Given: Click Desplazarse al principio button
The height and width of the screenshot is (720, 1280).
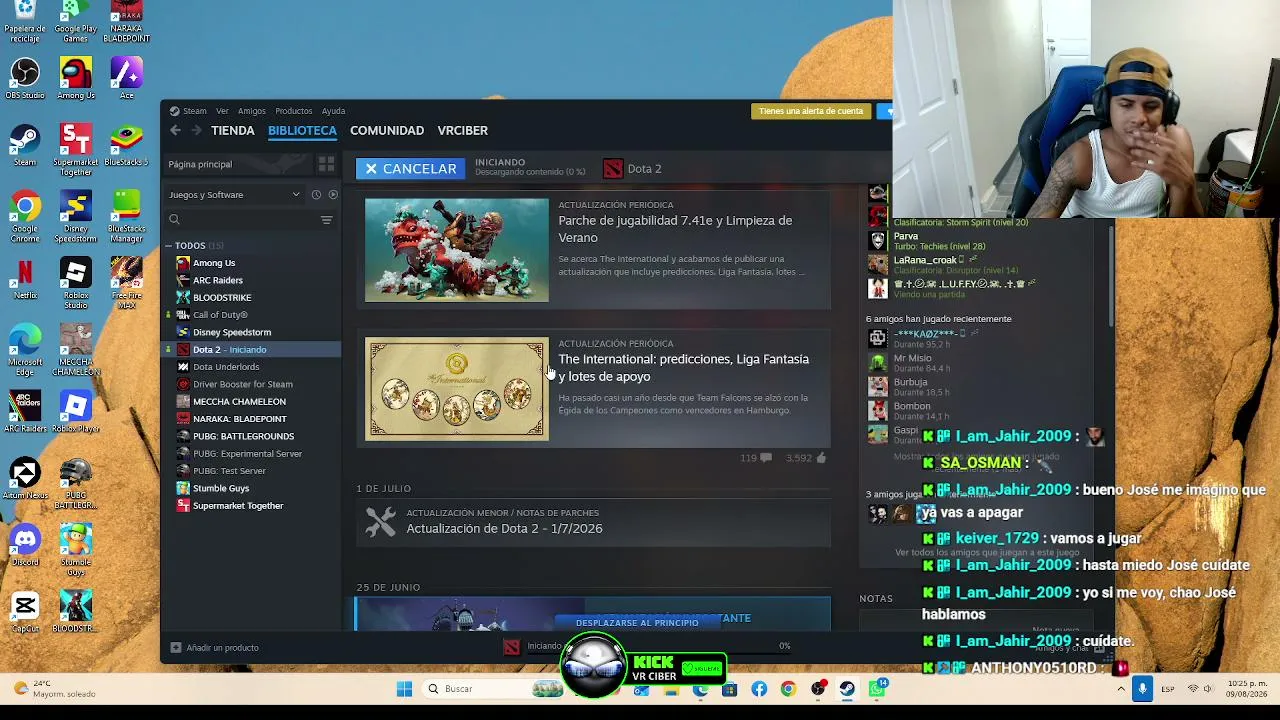Looking at the screenshot, I should click(x=637, y=623).
